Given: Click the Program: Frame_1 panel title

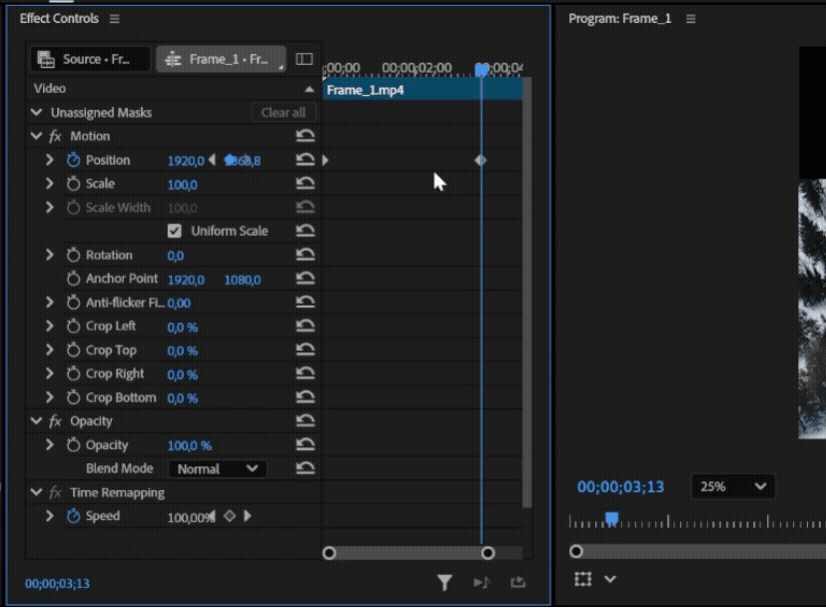Looking at the screenshot, I should (620, 19).
